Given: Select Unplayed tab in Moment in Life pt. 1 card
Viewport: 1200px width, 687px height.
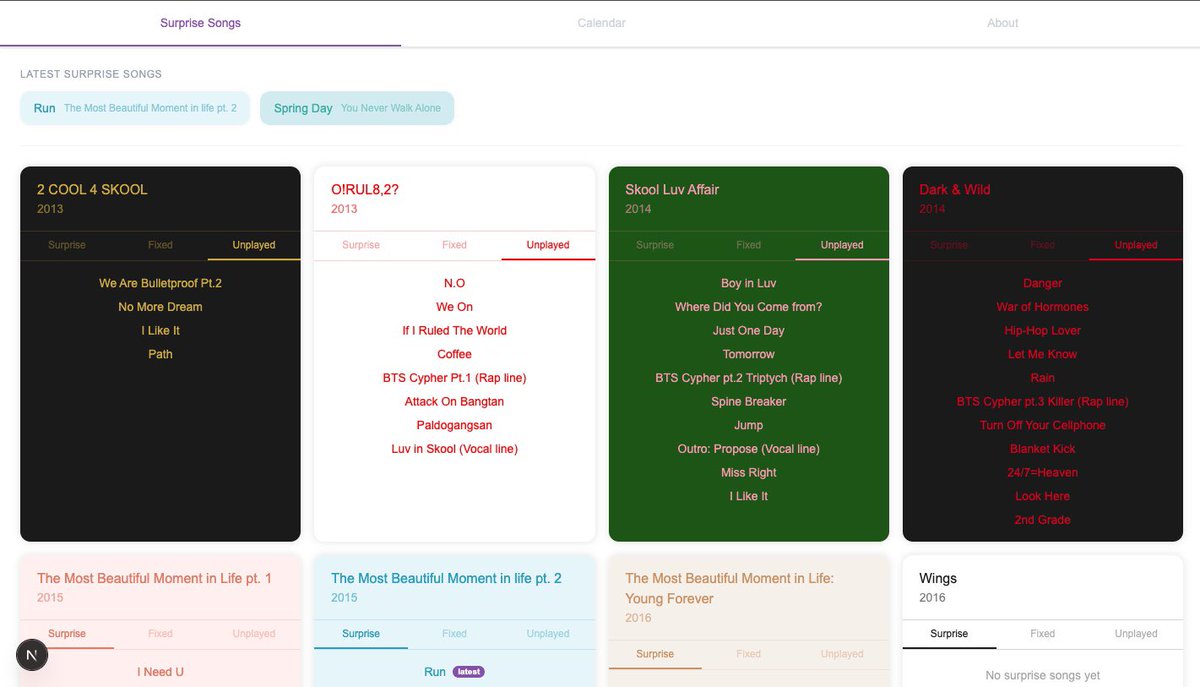Looking at the screenshot, I should (x=254, y=634).
